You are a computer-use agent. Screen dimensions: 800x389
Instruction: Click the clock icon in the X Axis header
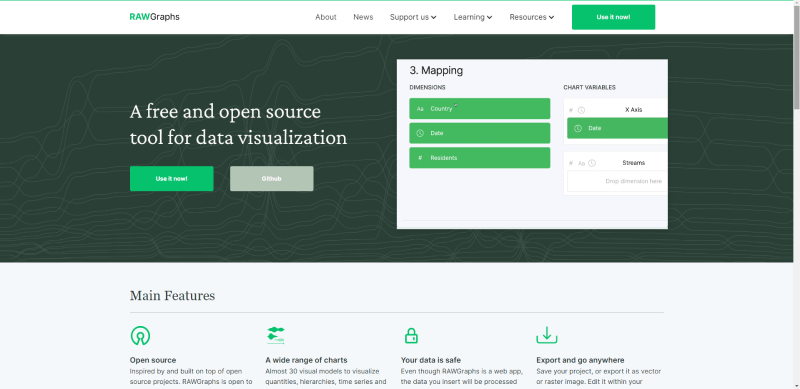point(581,110)
